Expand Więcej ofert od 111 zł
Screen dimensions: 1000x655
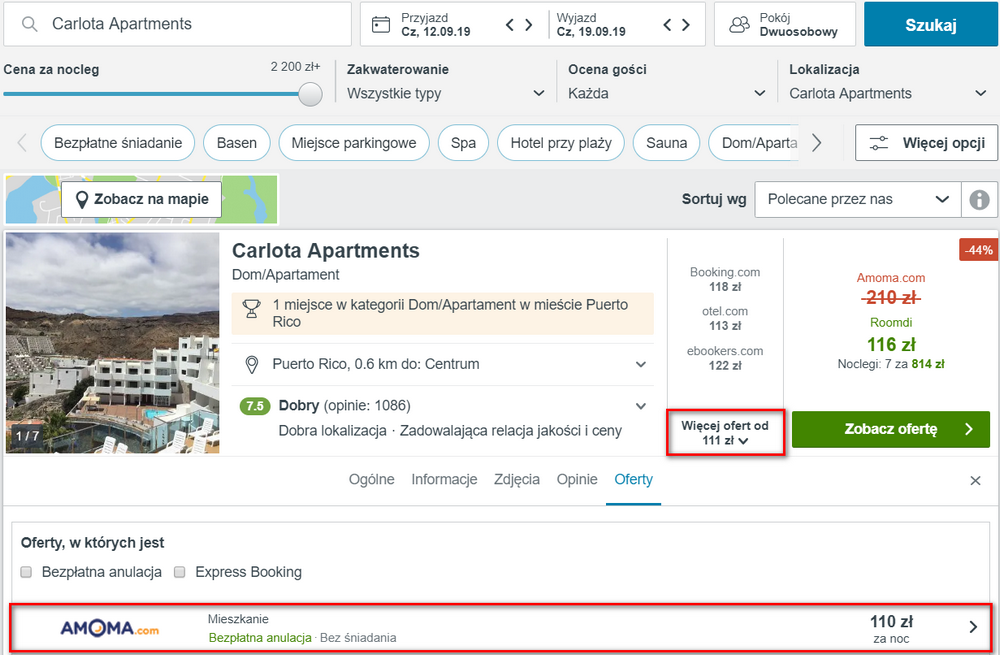(725, 432)
